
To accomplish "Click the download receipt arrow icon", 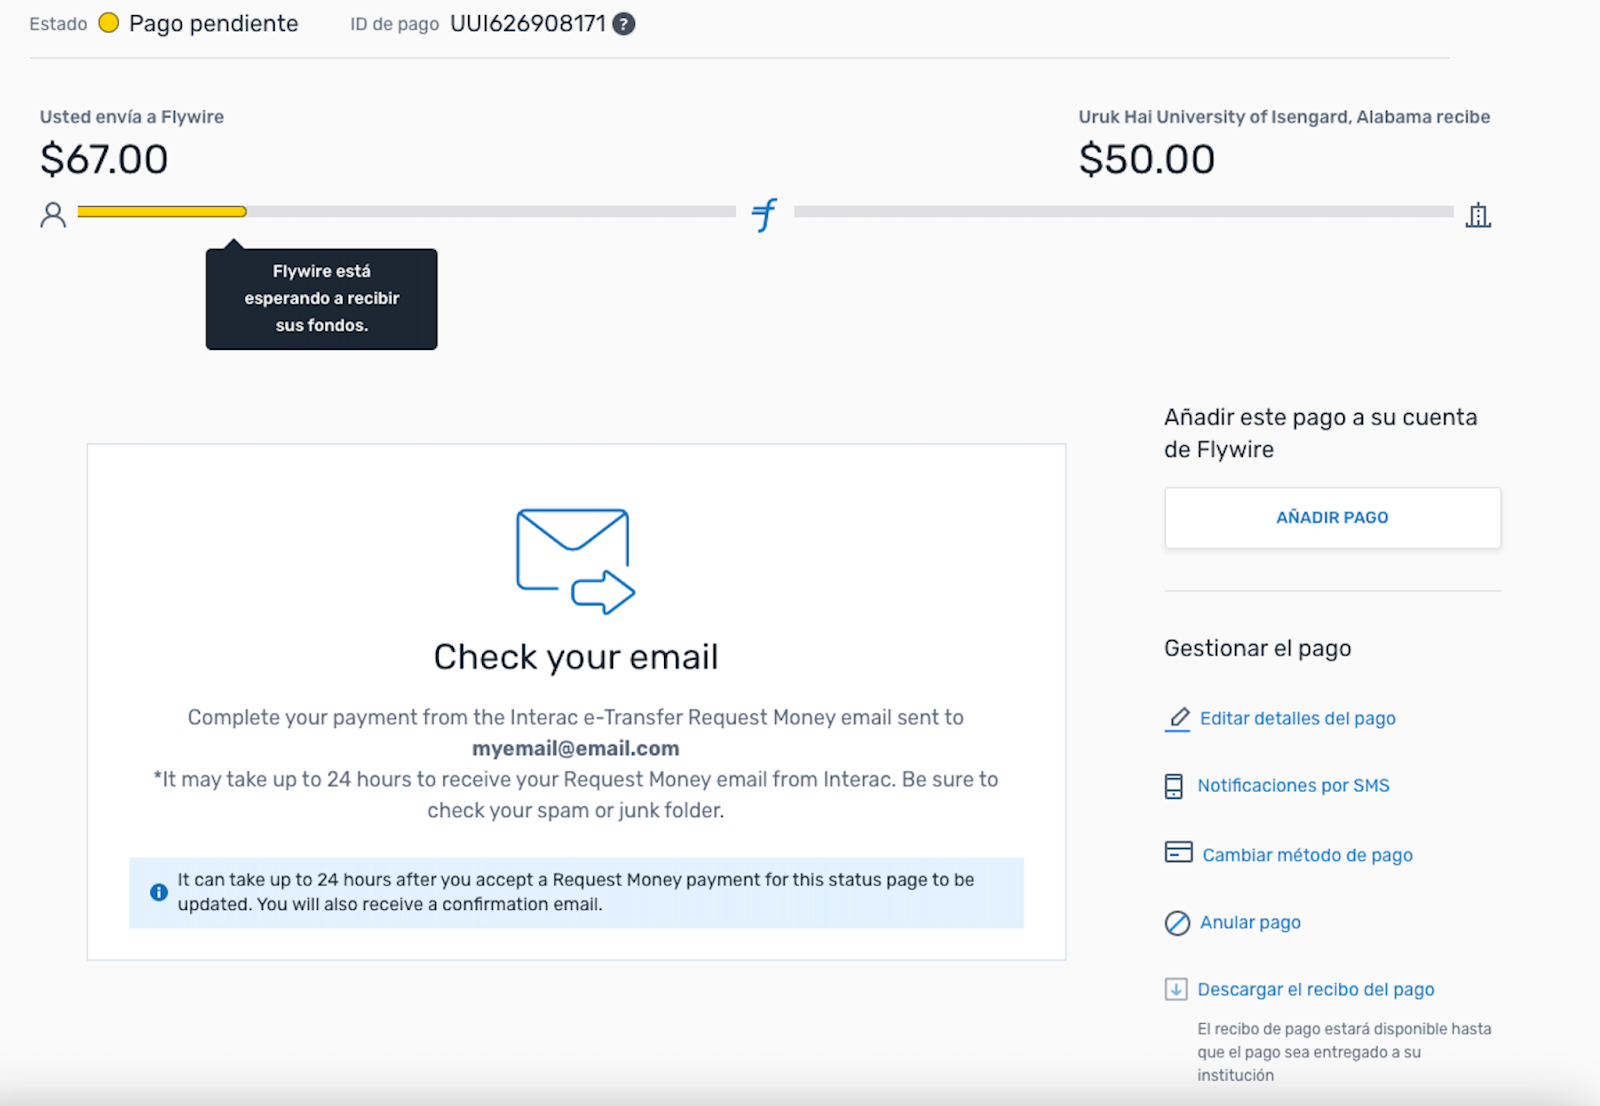I will click(x=1176, y=990).
